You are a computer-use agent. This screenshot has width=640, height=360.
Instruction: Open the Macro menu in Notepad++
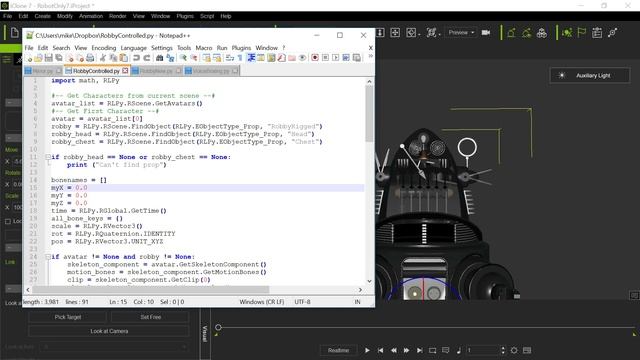click(204, 48)
